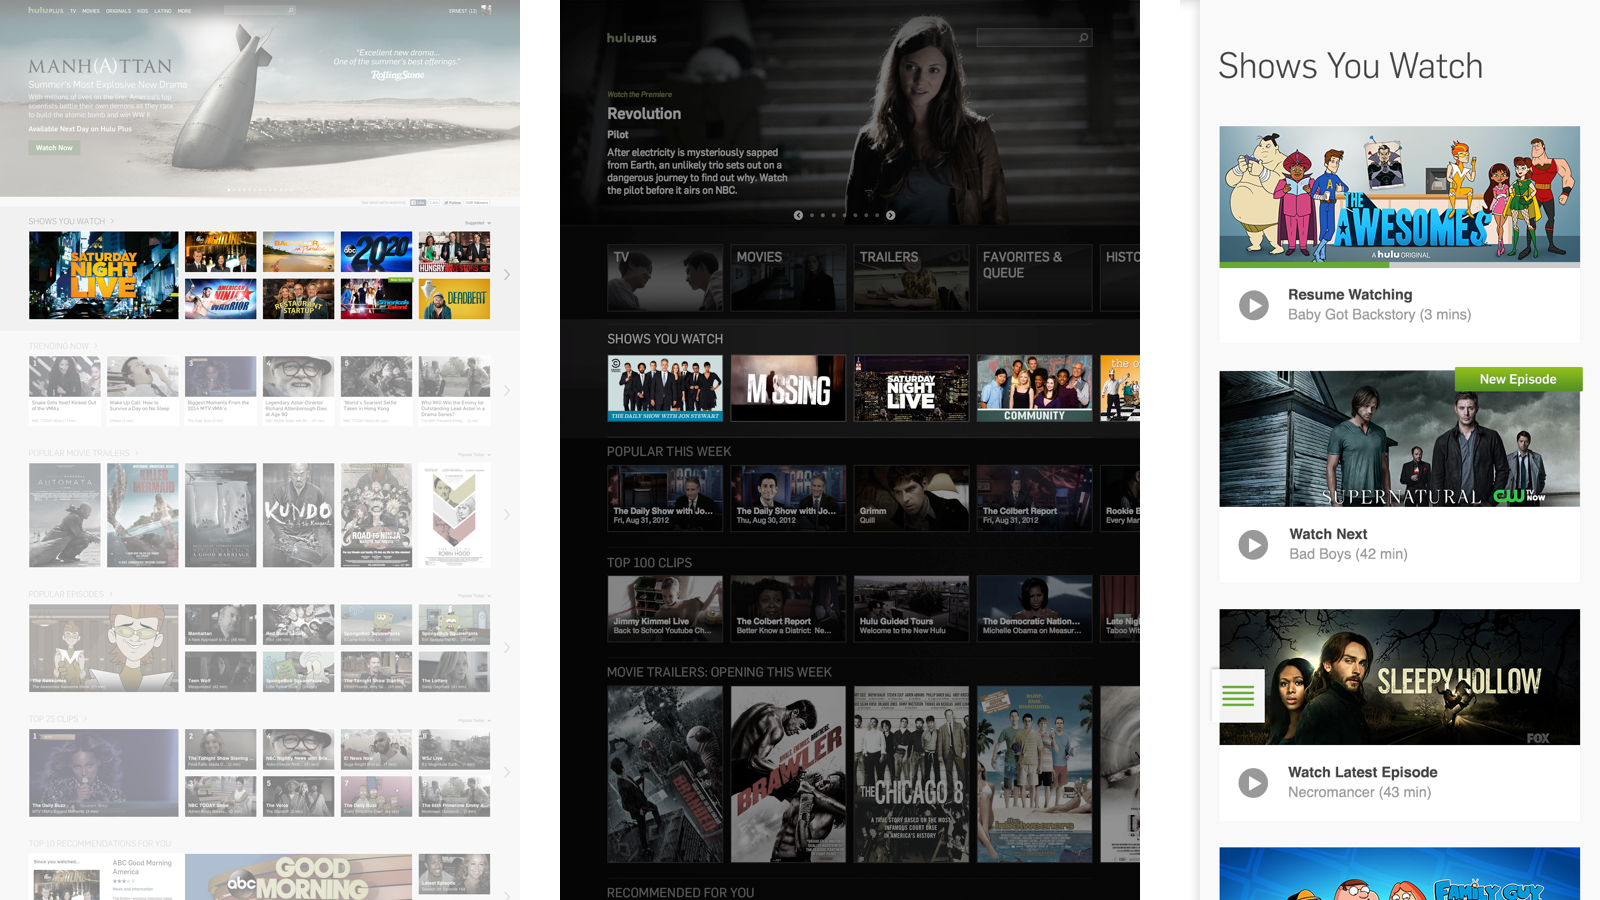The width and height of the screenshot is (1600, 900).
Task: Advance Popular Episodes row right arrow
Action: pyautogui.click(x=507, y=648)
